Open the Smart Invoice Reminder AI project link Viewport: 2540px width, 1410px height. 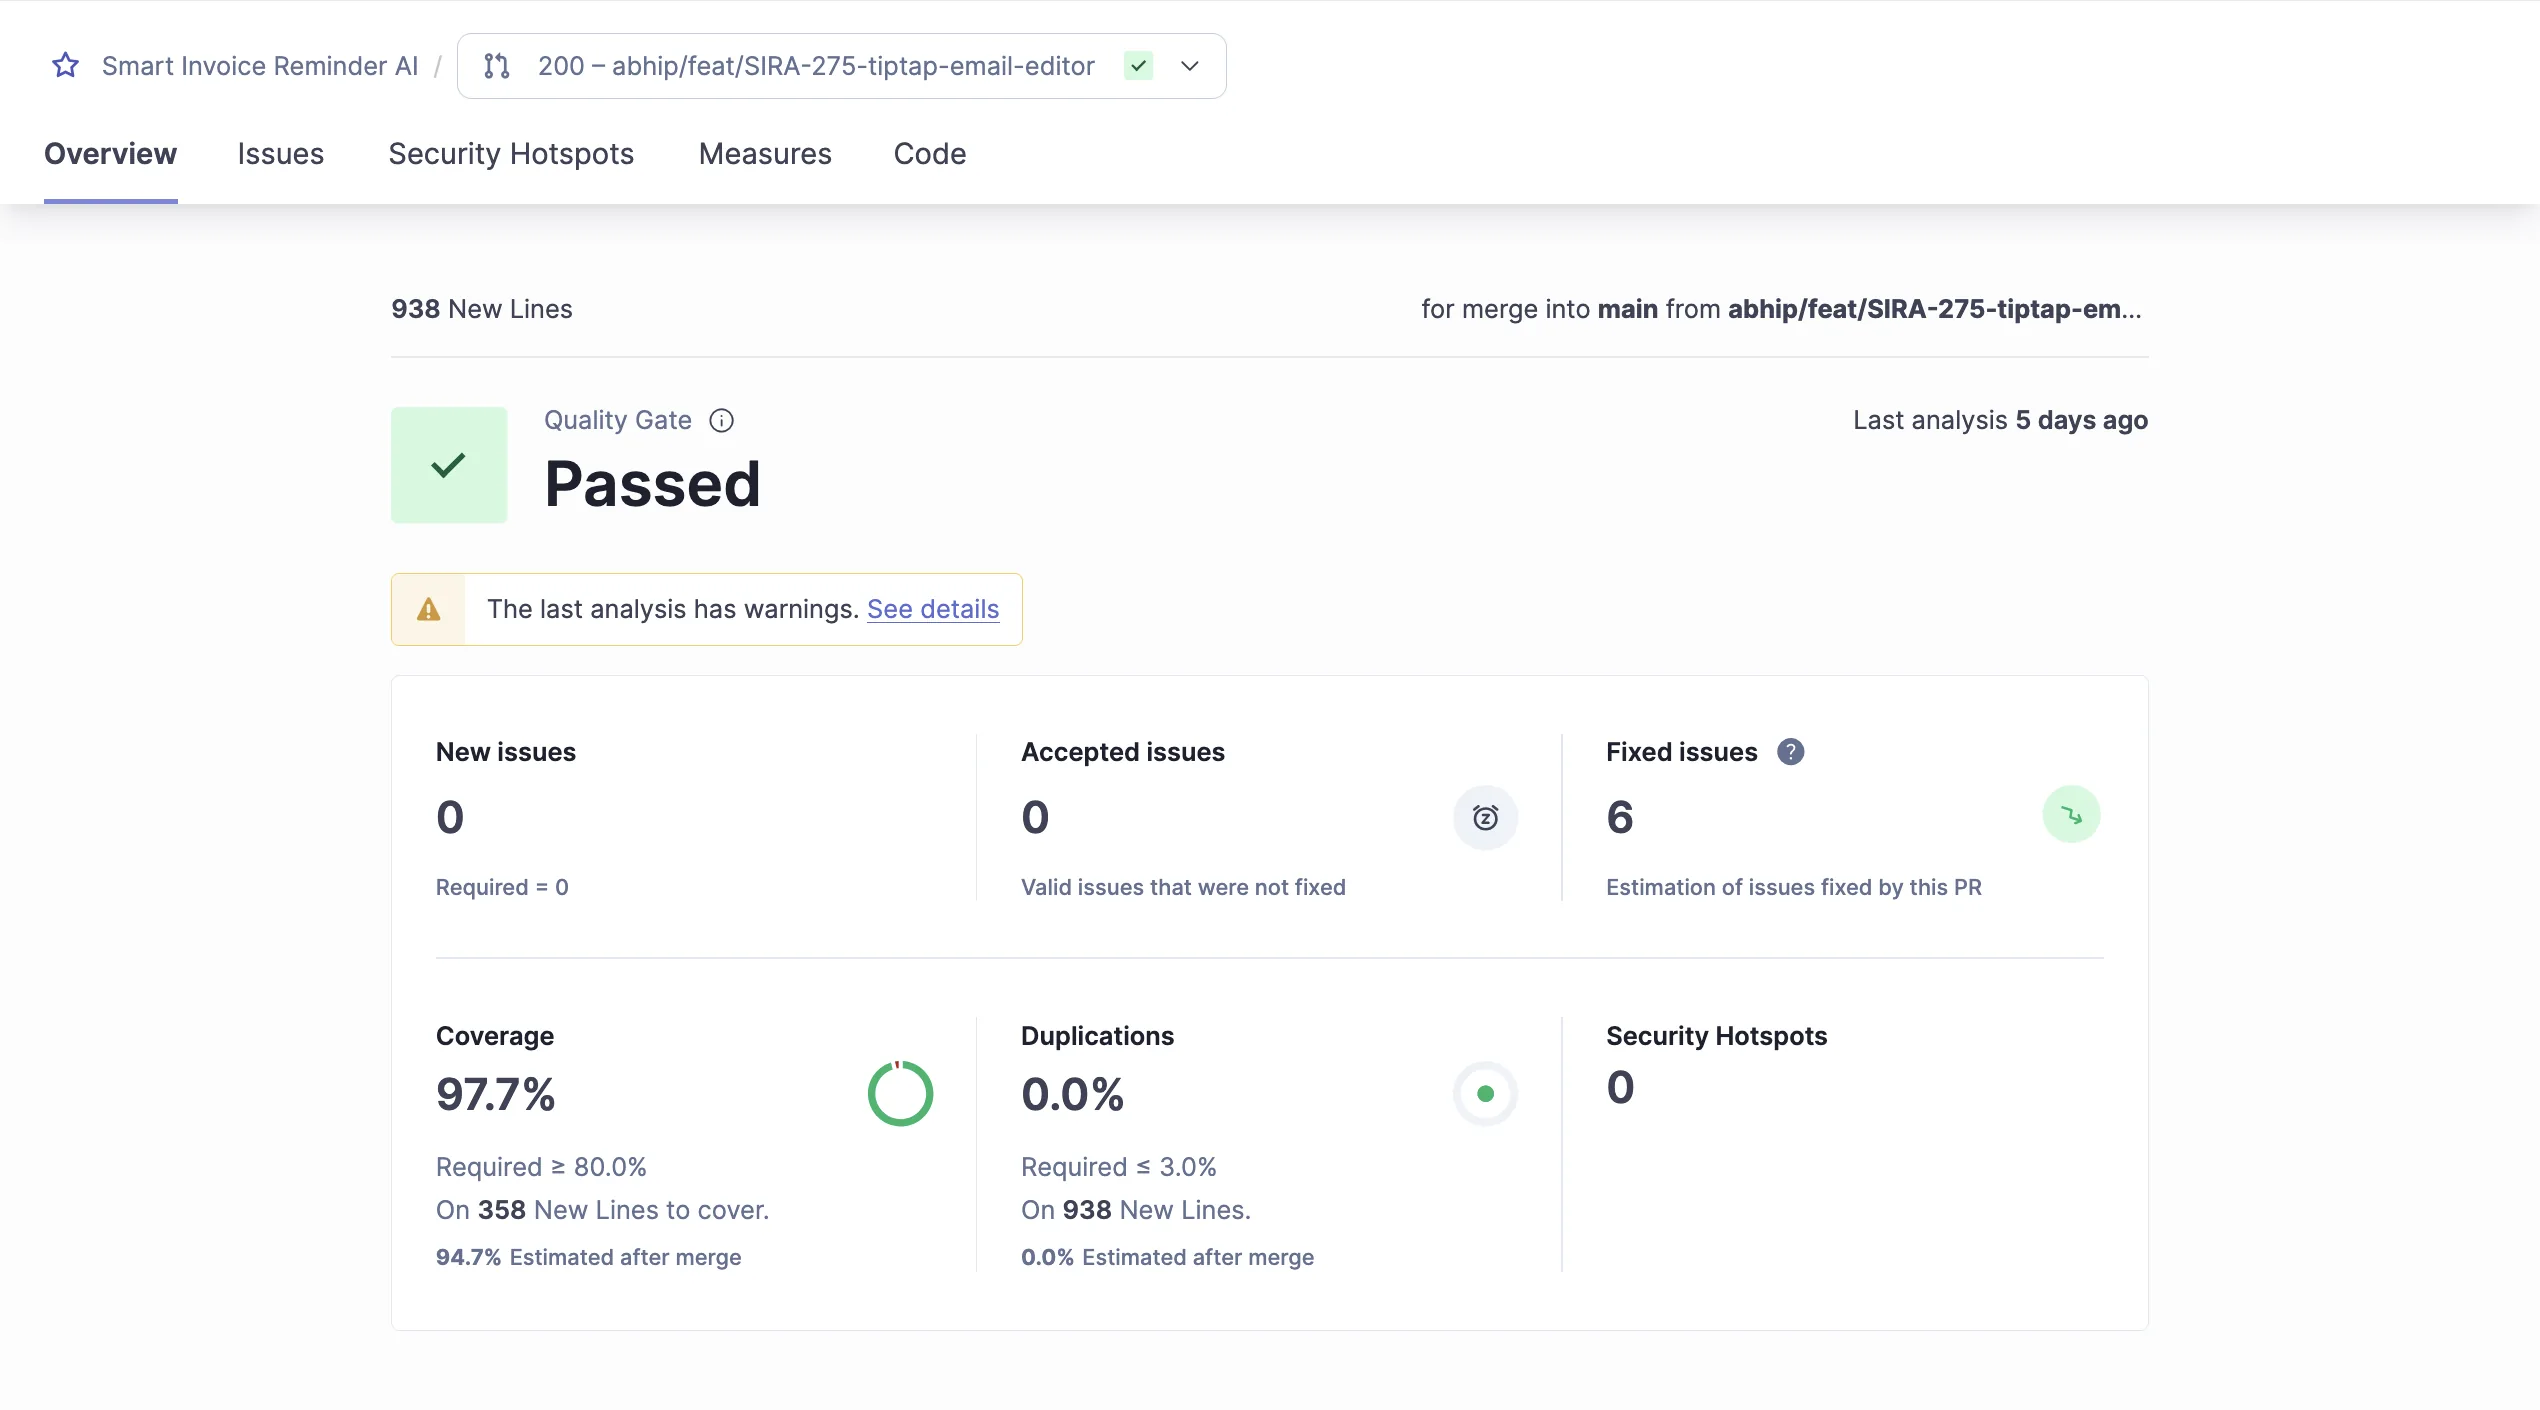coord(260,66)
